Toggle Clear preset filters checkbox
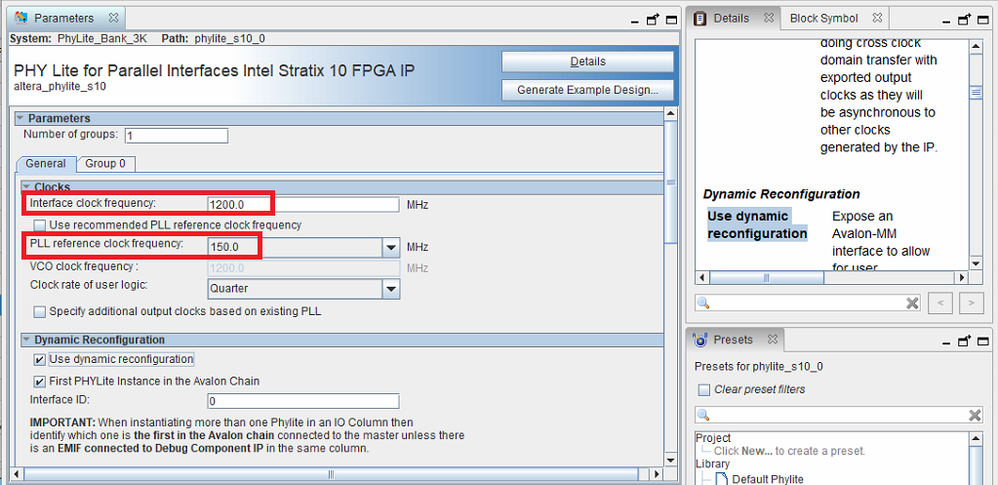This screenshot has height=485, width=998. pyautogui.click(x=703, y=389)
